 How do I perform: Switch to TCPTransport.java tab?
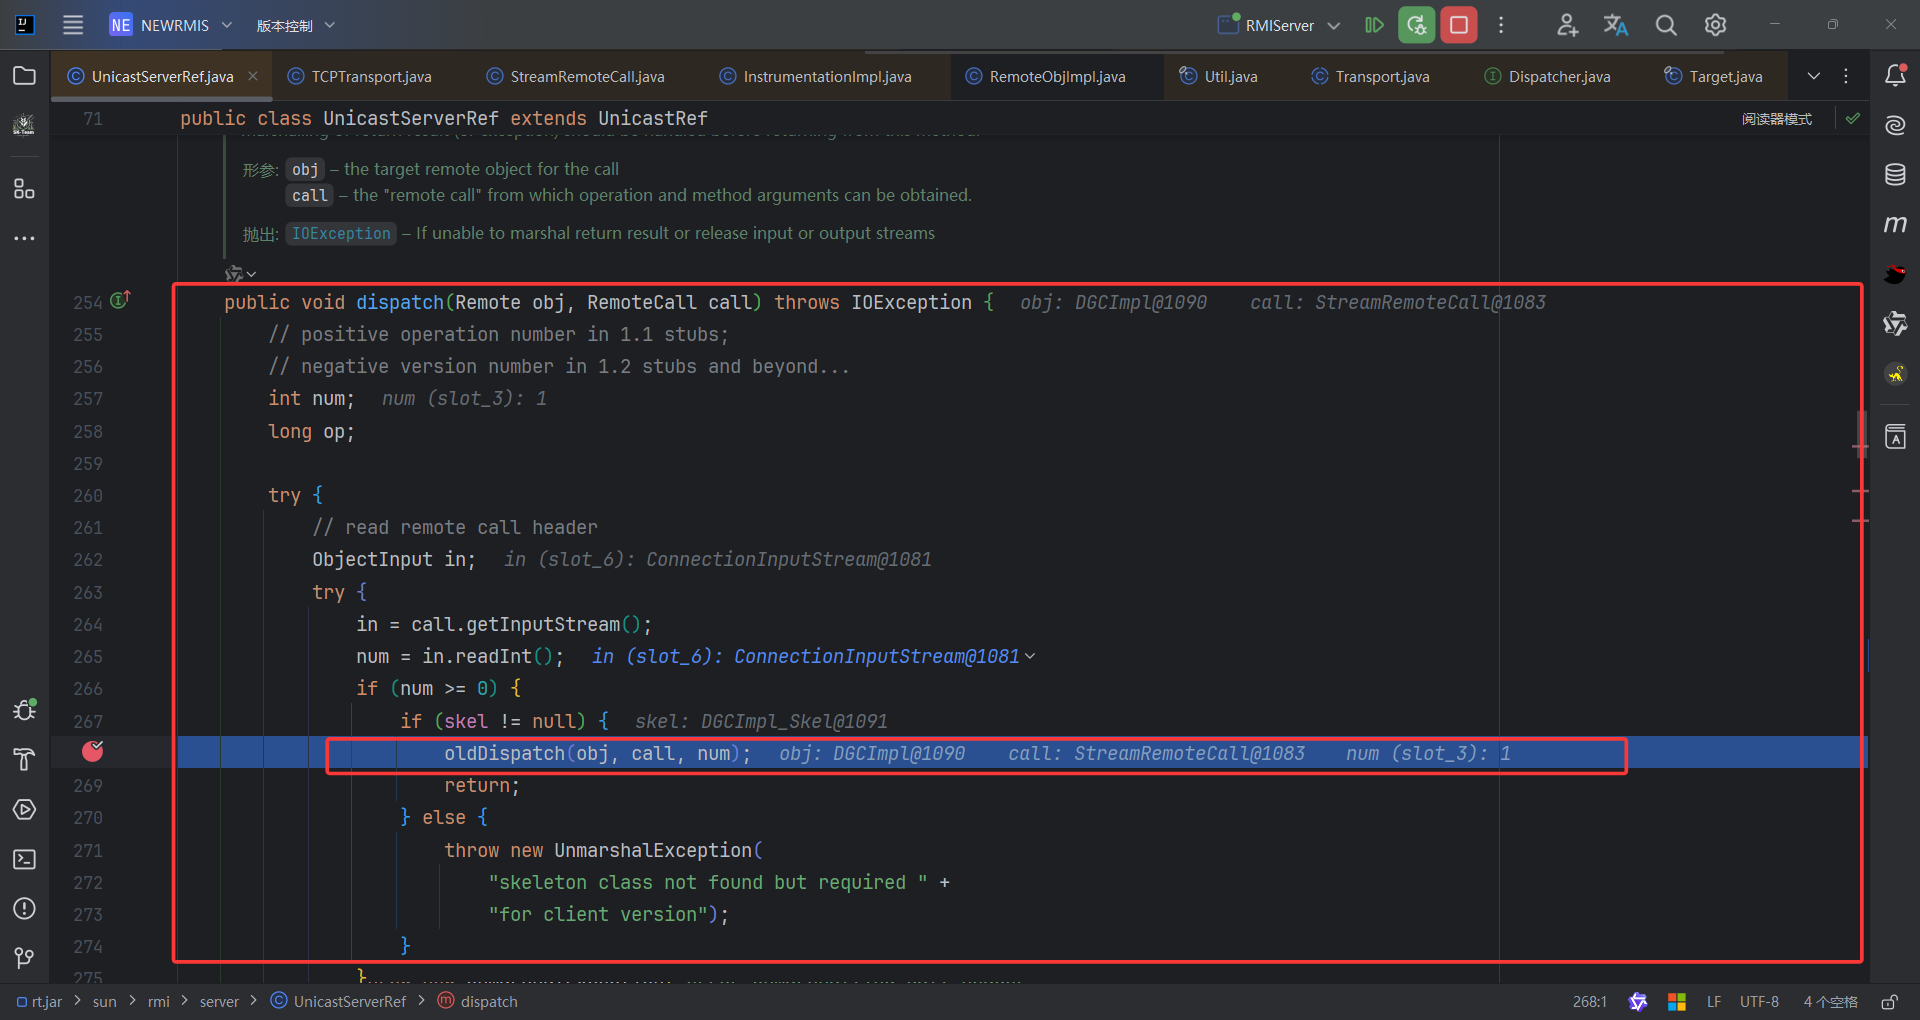pyautogui.click(x=360, y=76)
